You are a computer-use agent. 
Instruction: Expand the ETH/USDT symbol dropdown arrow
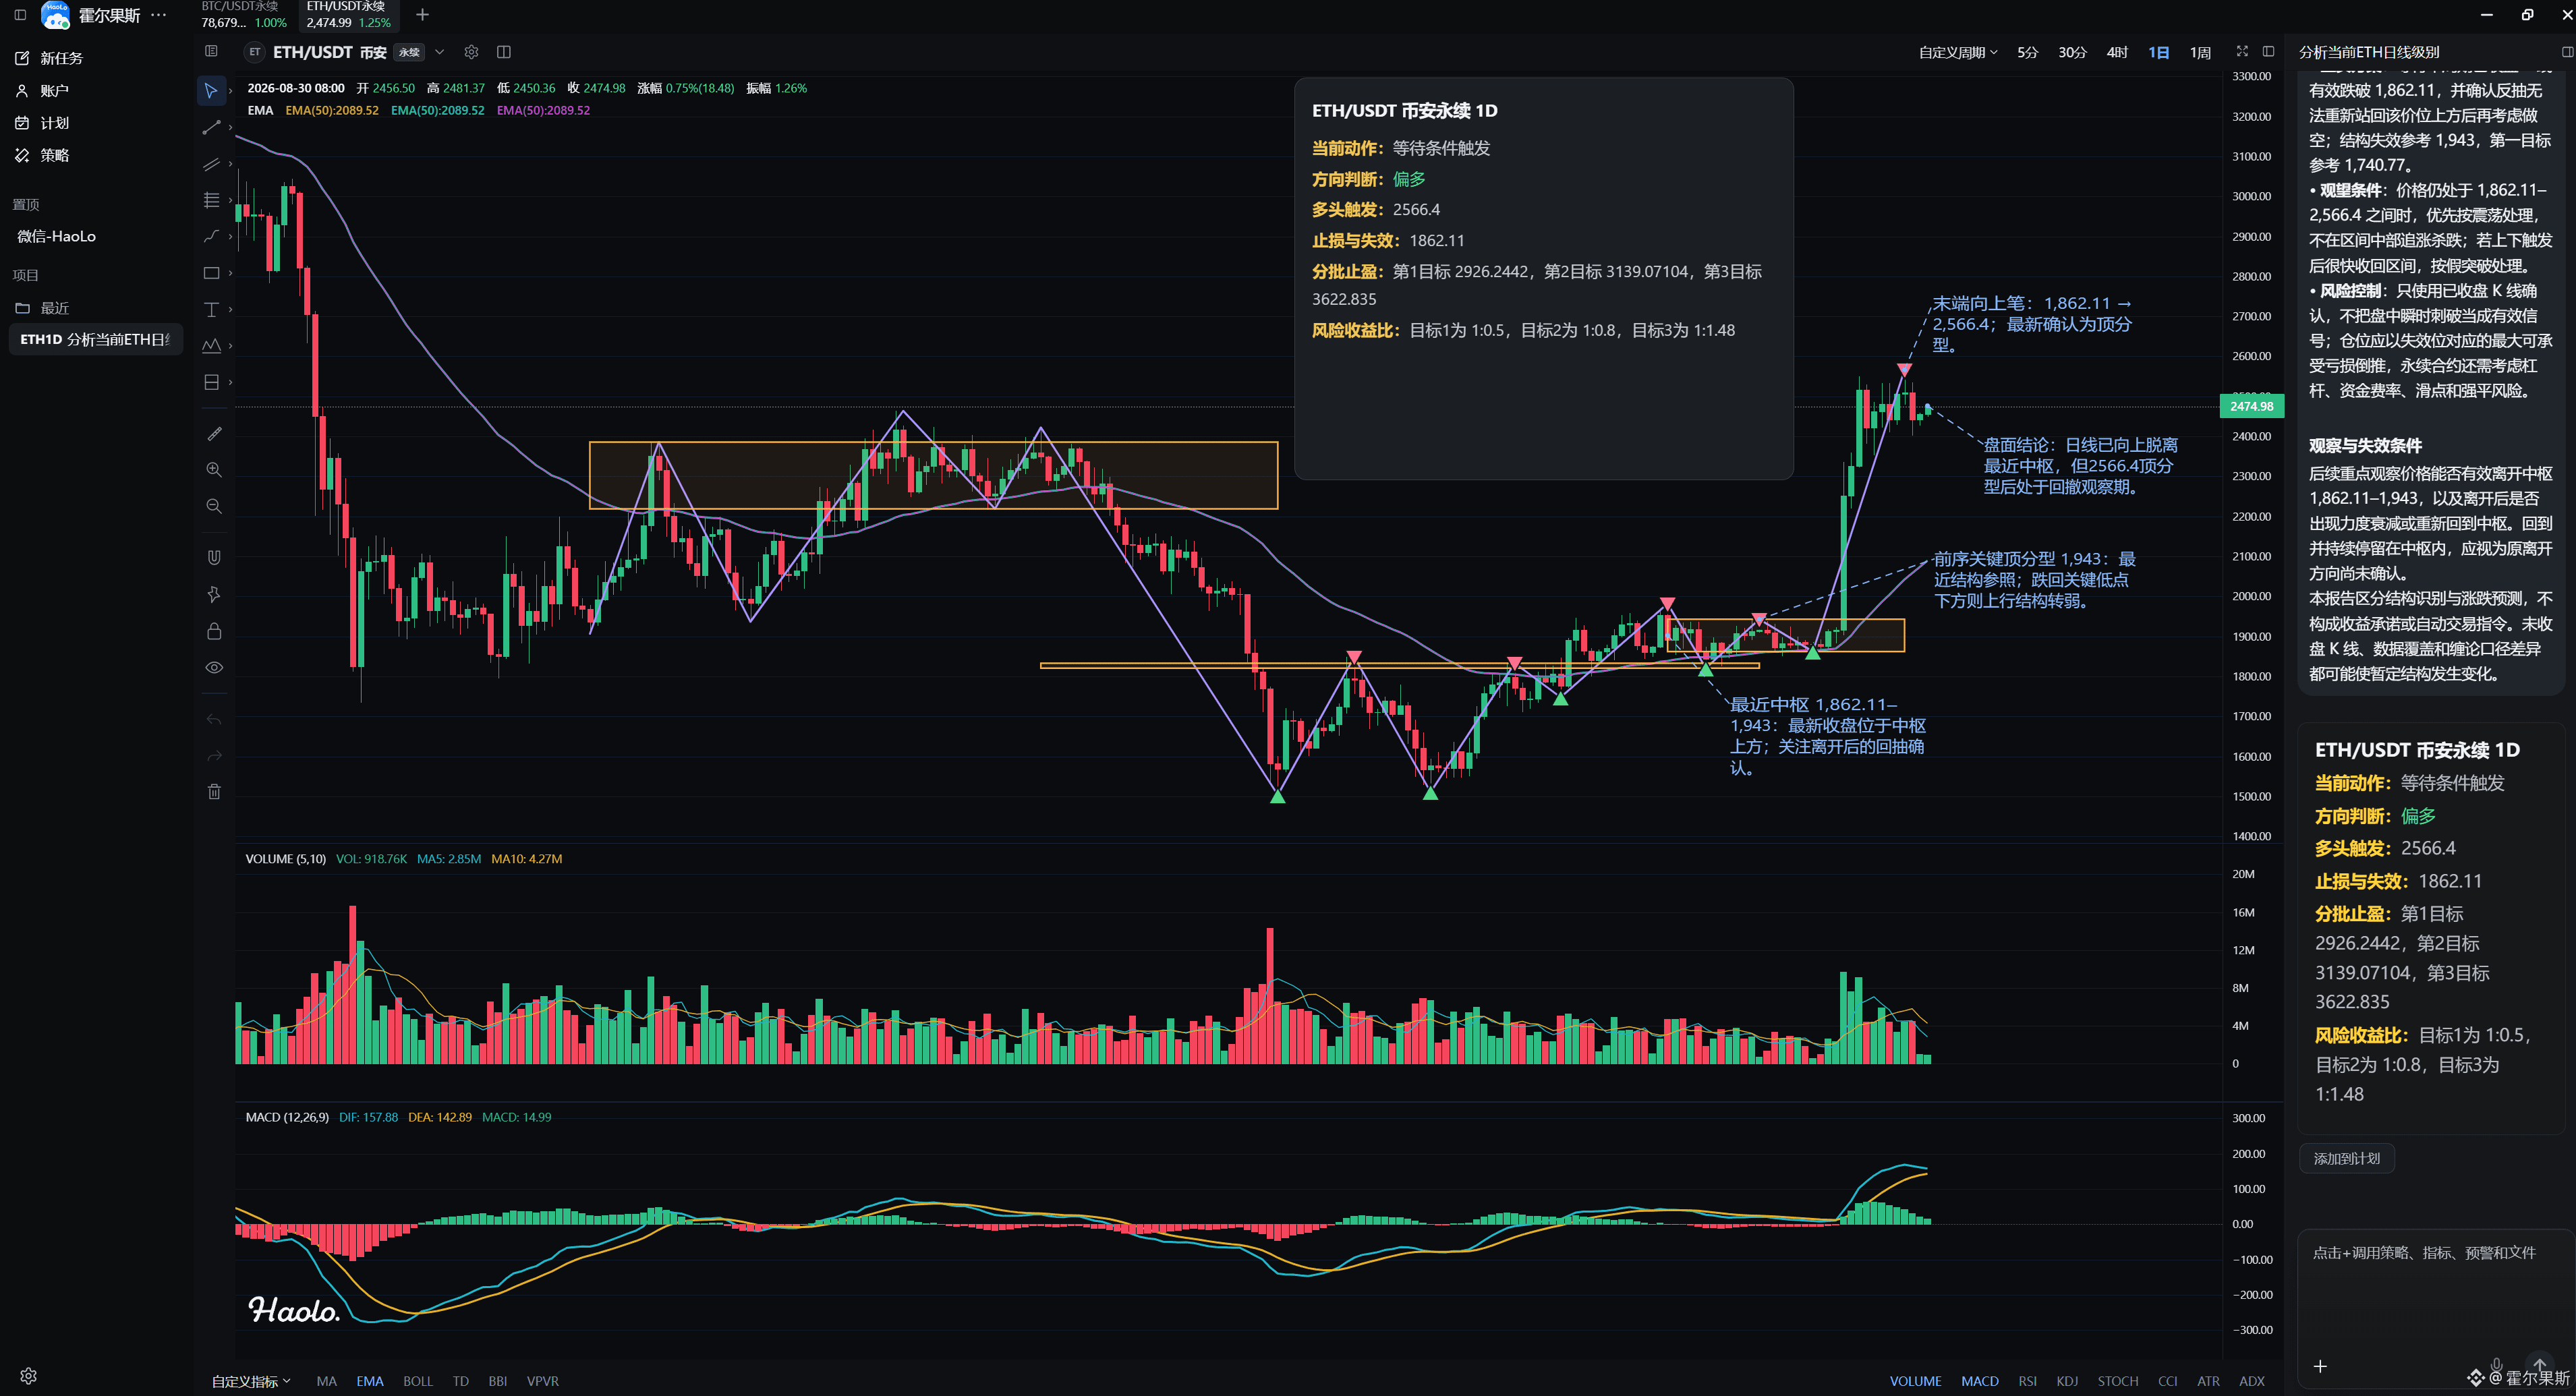[439, 52]
